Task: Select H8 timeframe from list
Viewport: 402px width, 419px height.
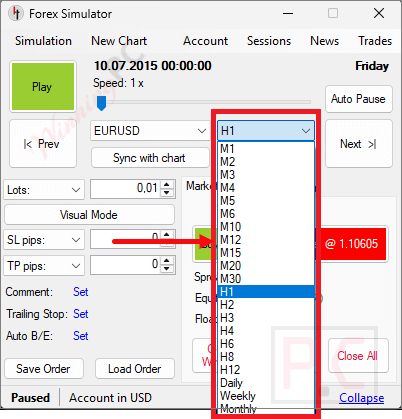Action: point(266,357)
